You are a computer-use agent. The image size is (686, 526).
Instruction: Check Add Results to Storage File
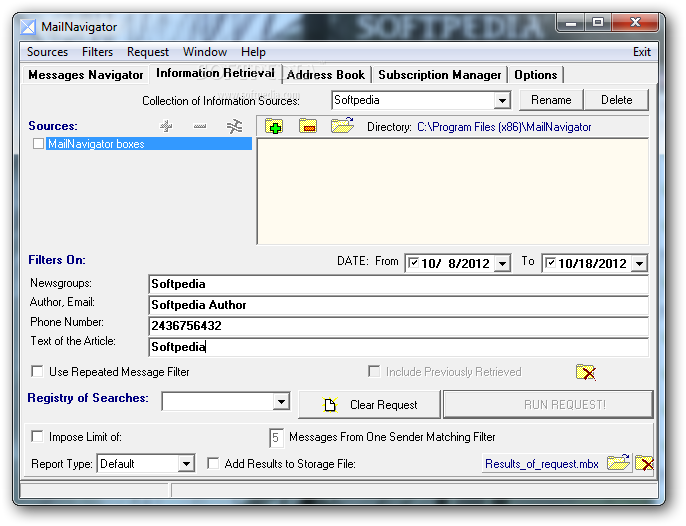point(213,463)
